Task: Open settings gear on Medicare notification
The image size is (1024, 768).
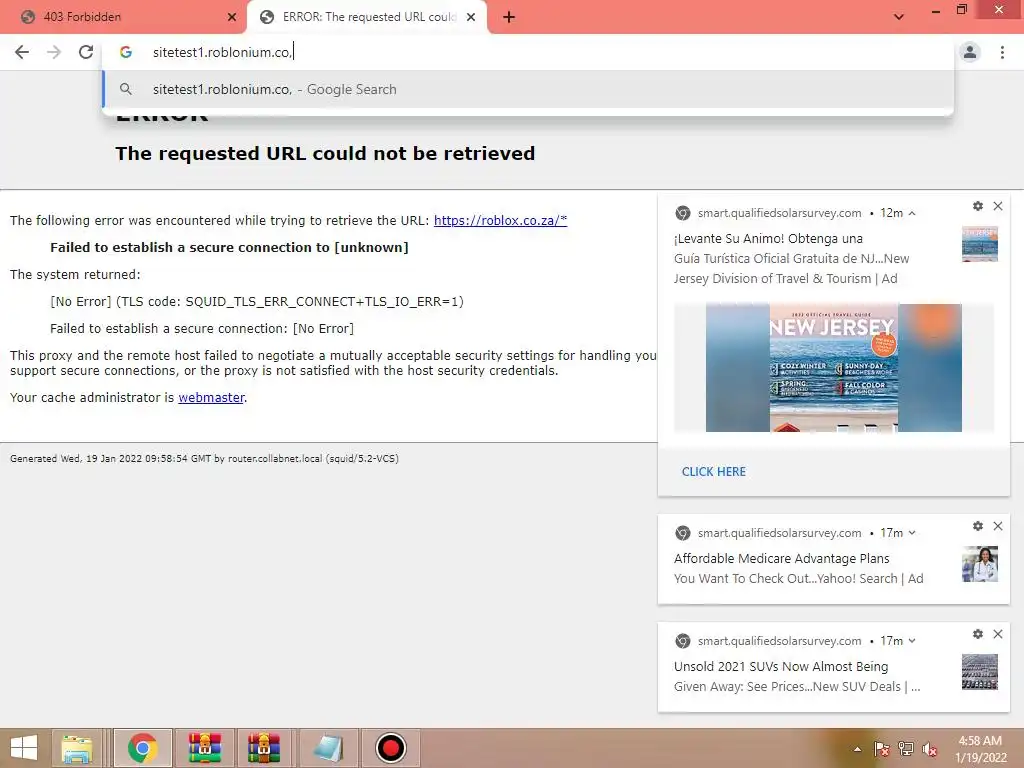Action: pos(978,526)
